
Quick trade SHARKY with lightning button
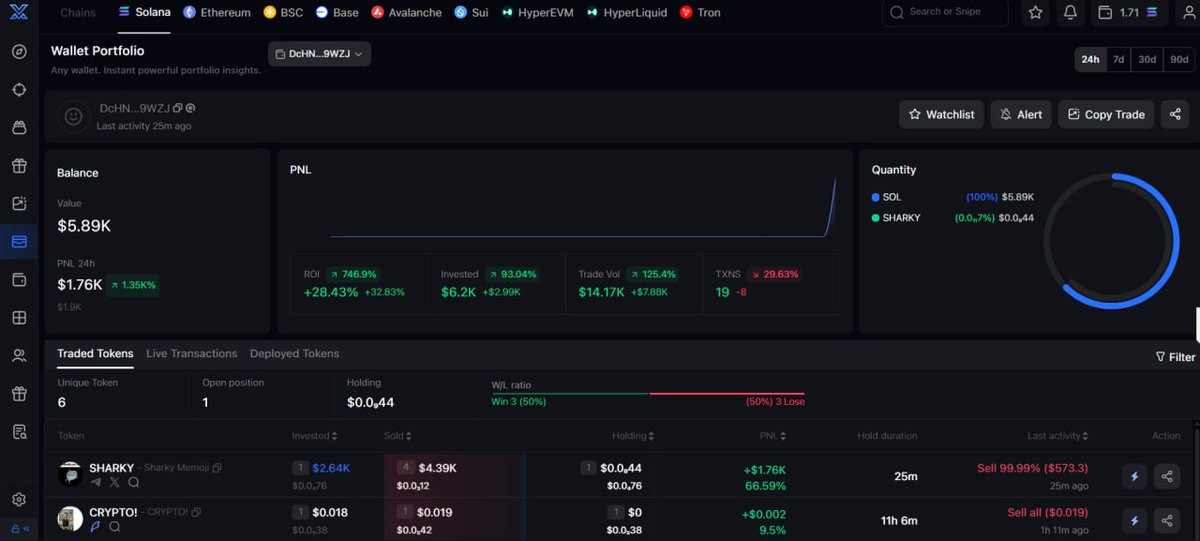tap(1134, 476)
